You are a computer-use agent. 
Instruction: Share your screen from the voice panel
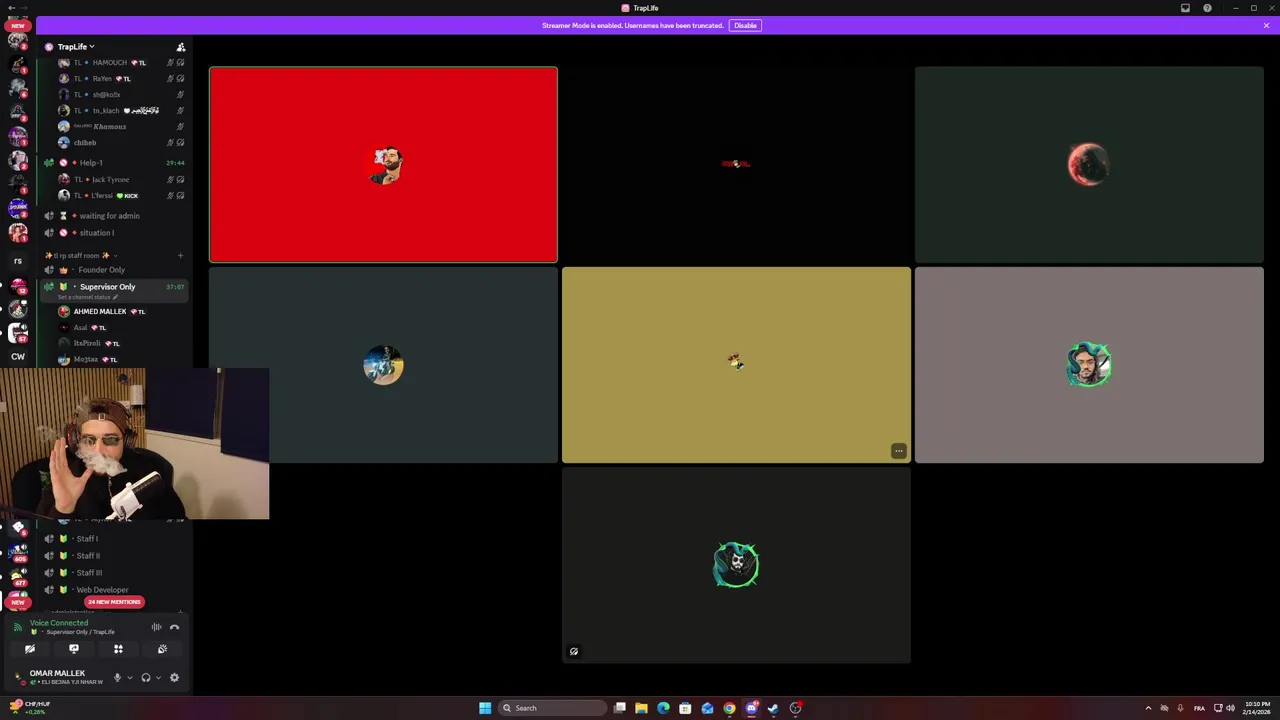74,650
